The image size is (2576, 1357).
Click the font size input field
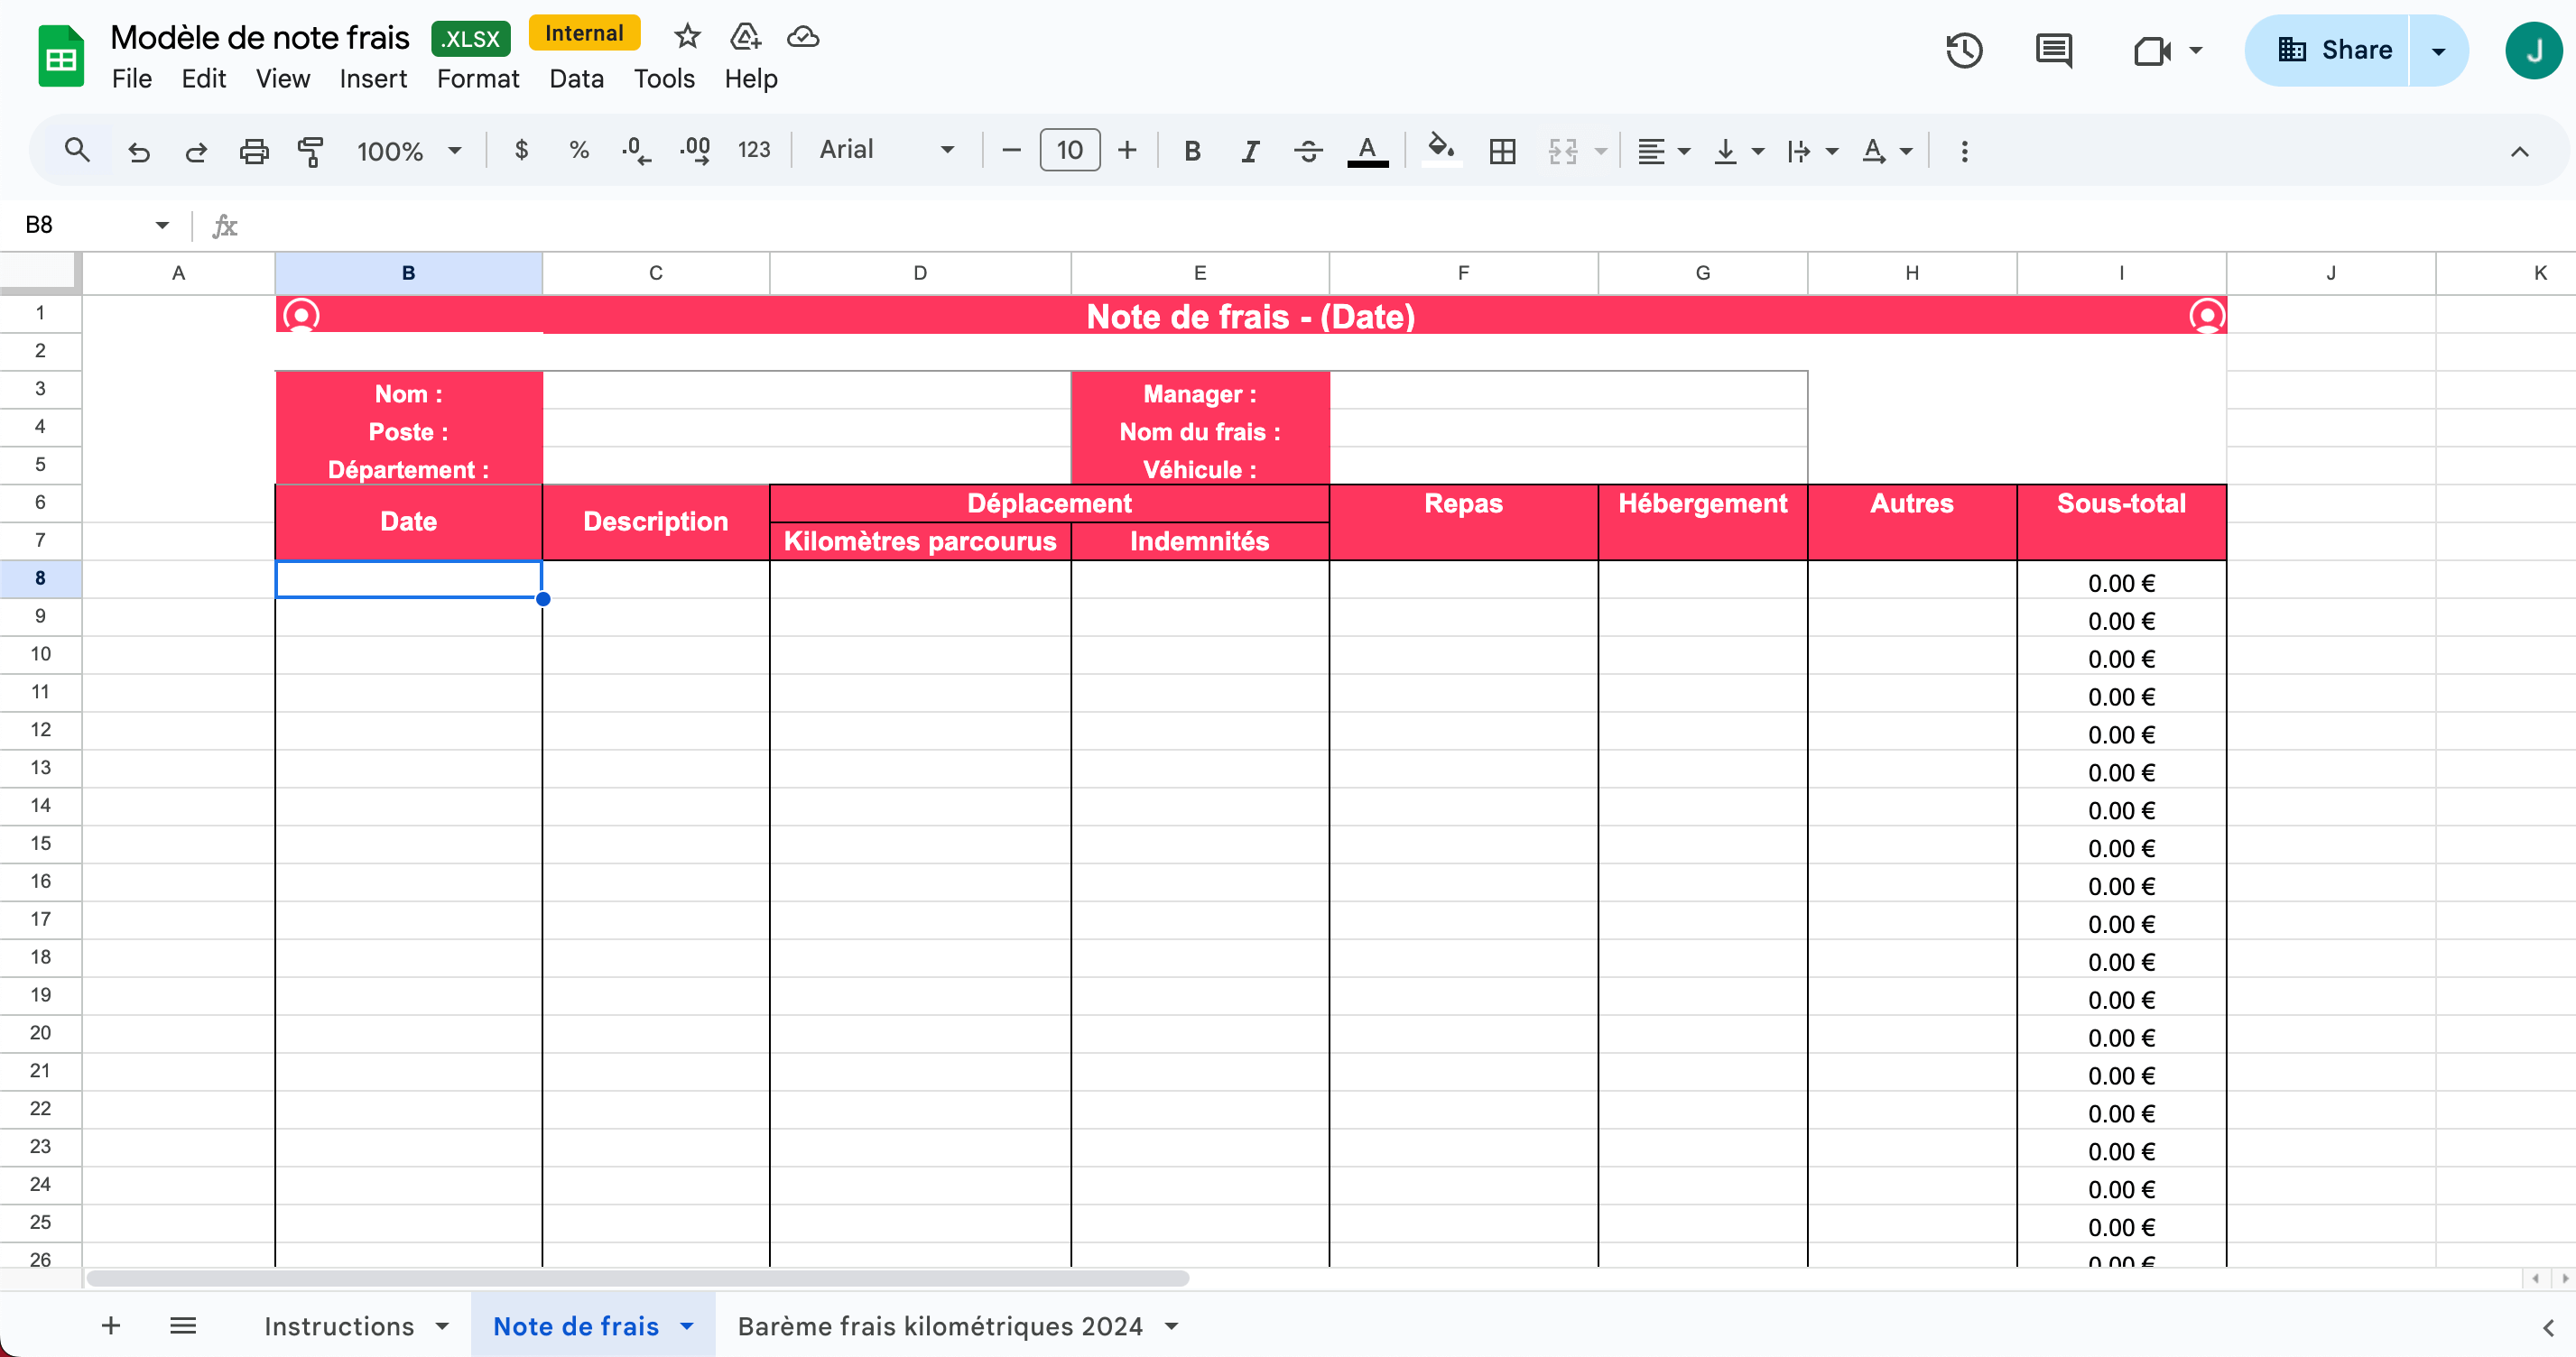pos(1069,151)
